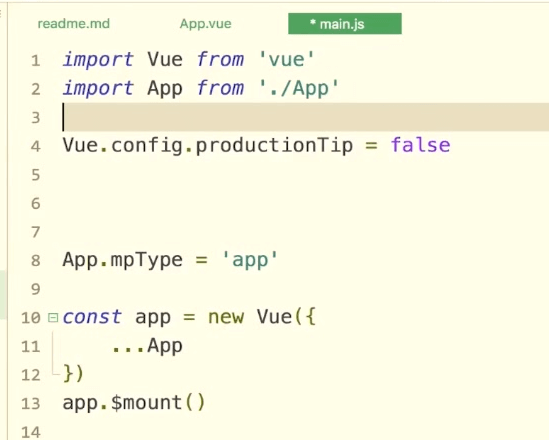Collapse the code fold at line 10
The image size is (549, 440).
coord(53,317)
